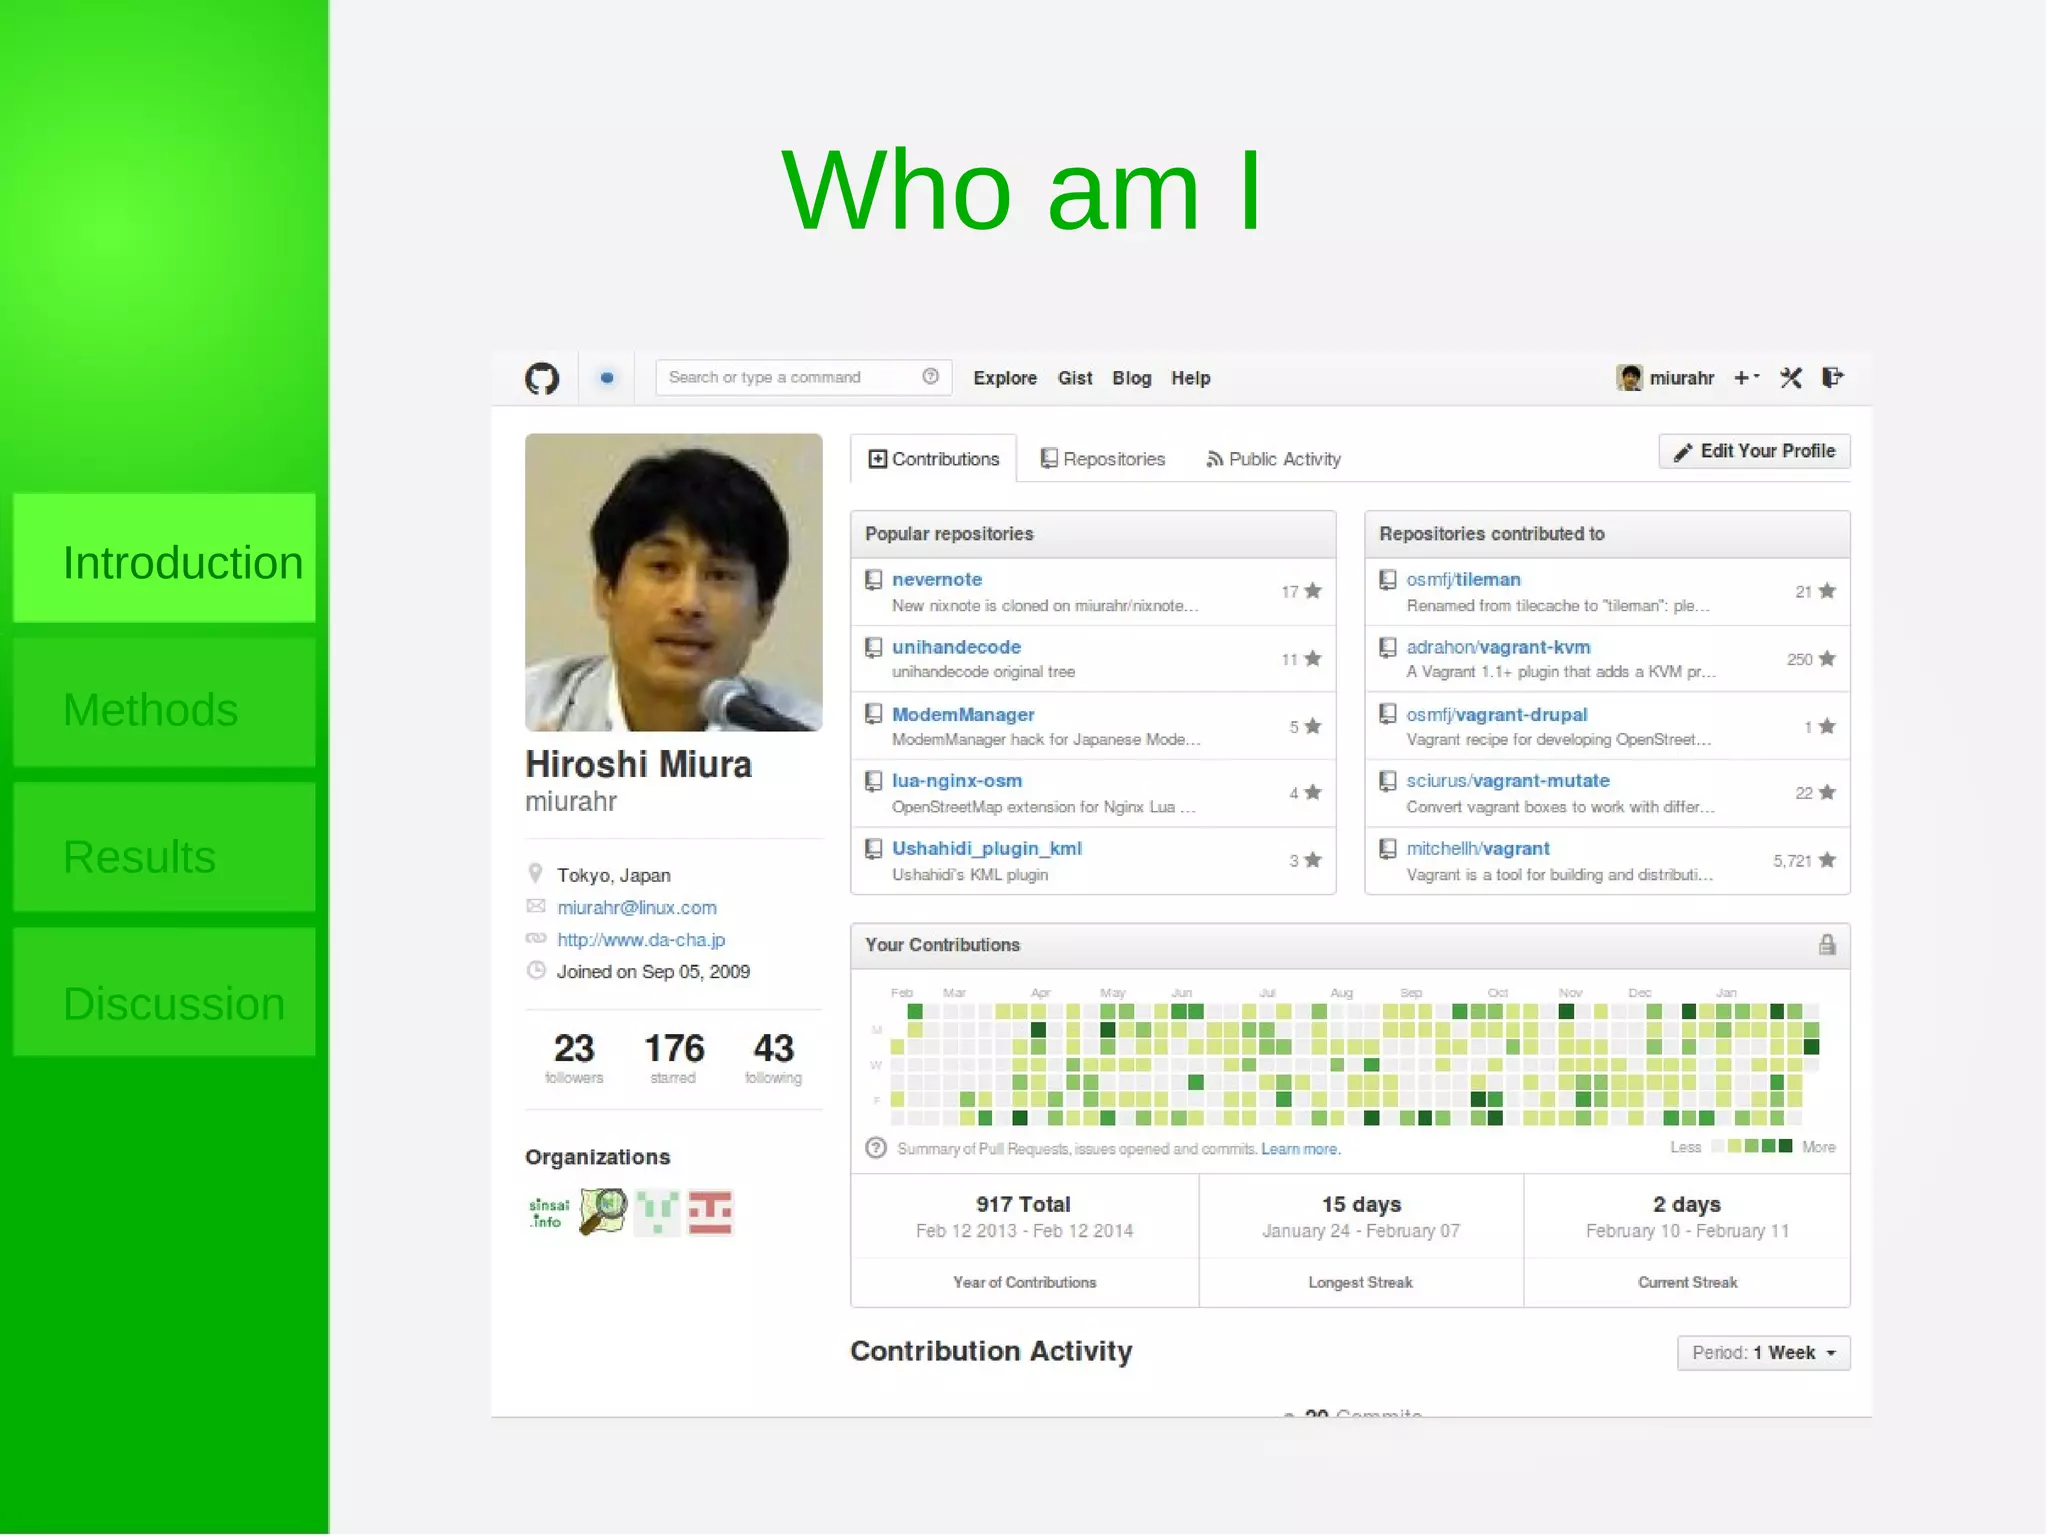Click the sign out icon

tap(1832, 377)
